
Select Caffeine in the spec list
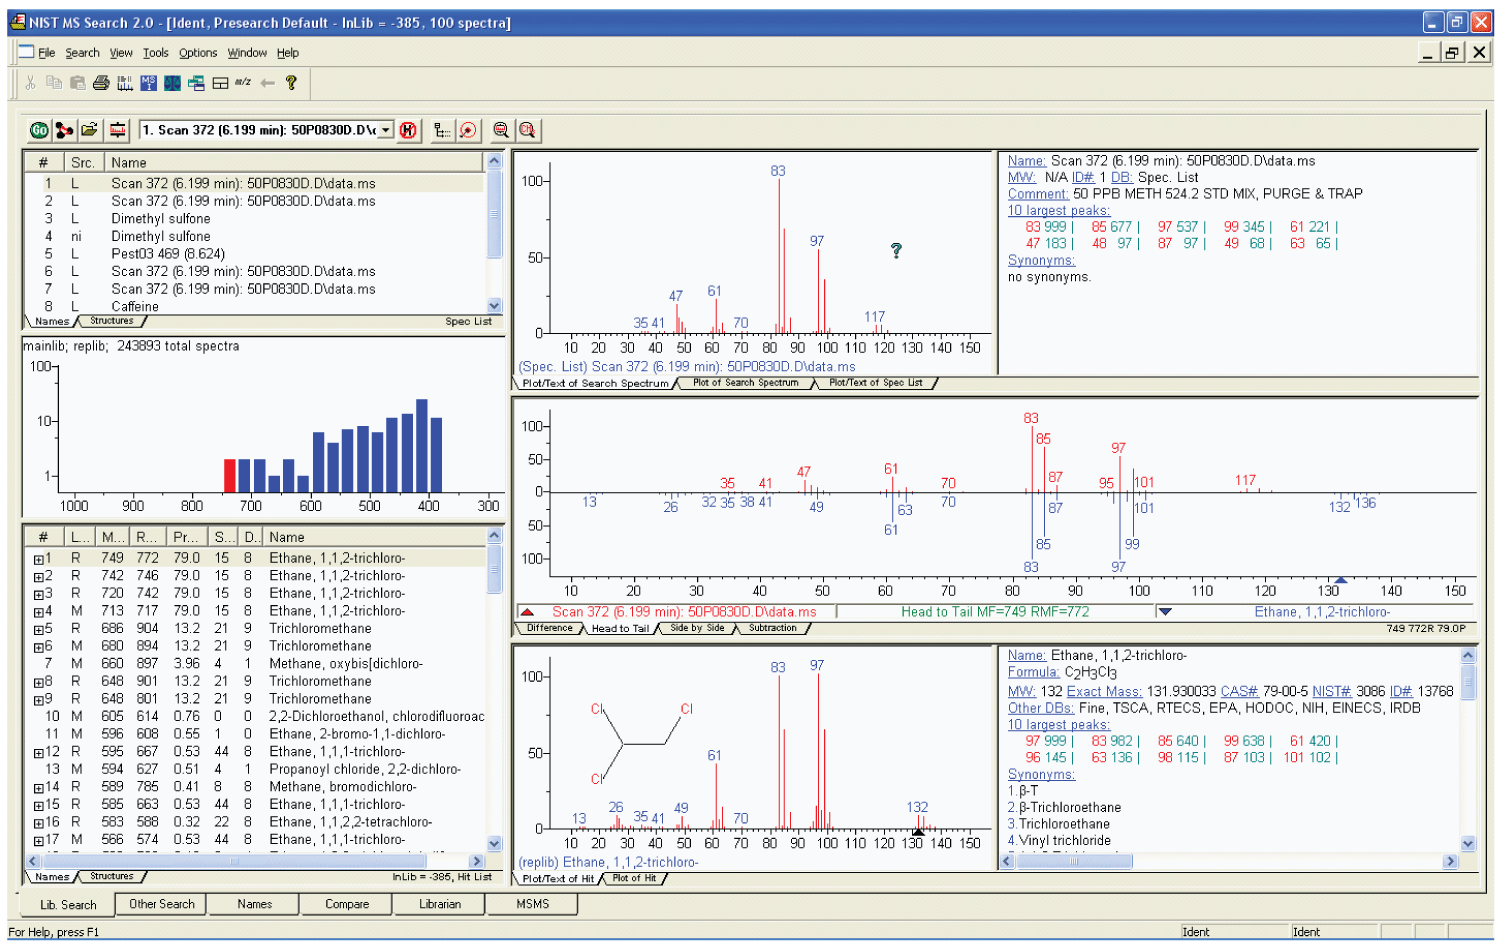[135, 306]
